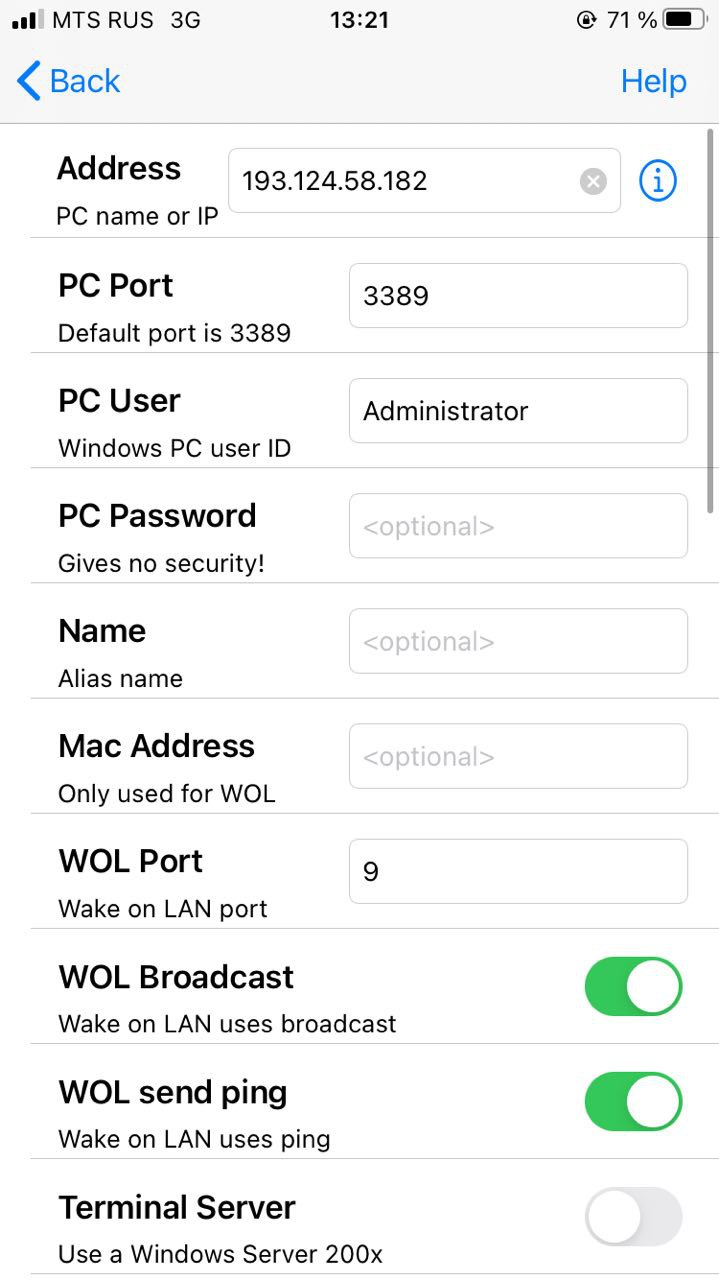Screen dimensions: 719x1280
Task: Enable the Terminal Server switch
Action: click(x=633, y=1216)
